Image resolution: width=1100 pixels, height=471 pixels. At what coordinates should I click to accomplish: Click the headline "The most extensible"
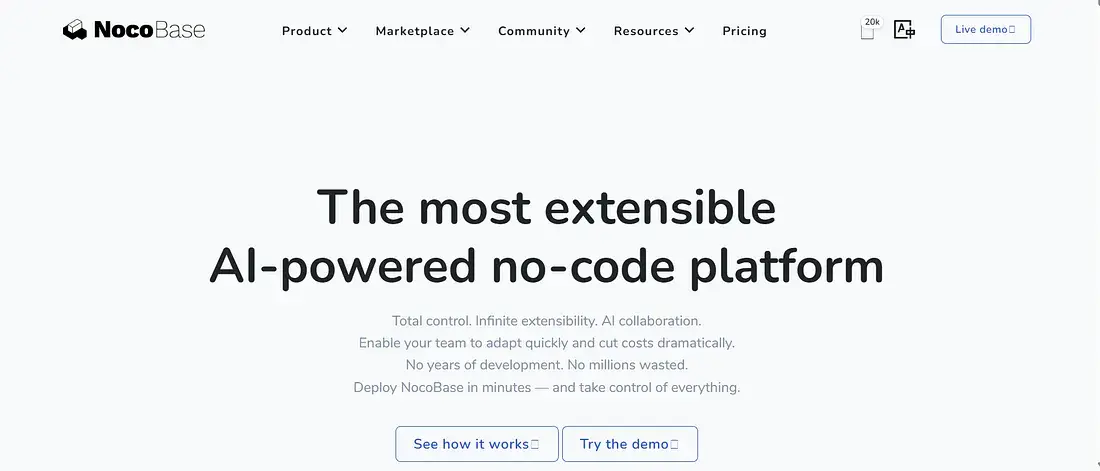(546, 207)
